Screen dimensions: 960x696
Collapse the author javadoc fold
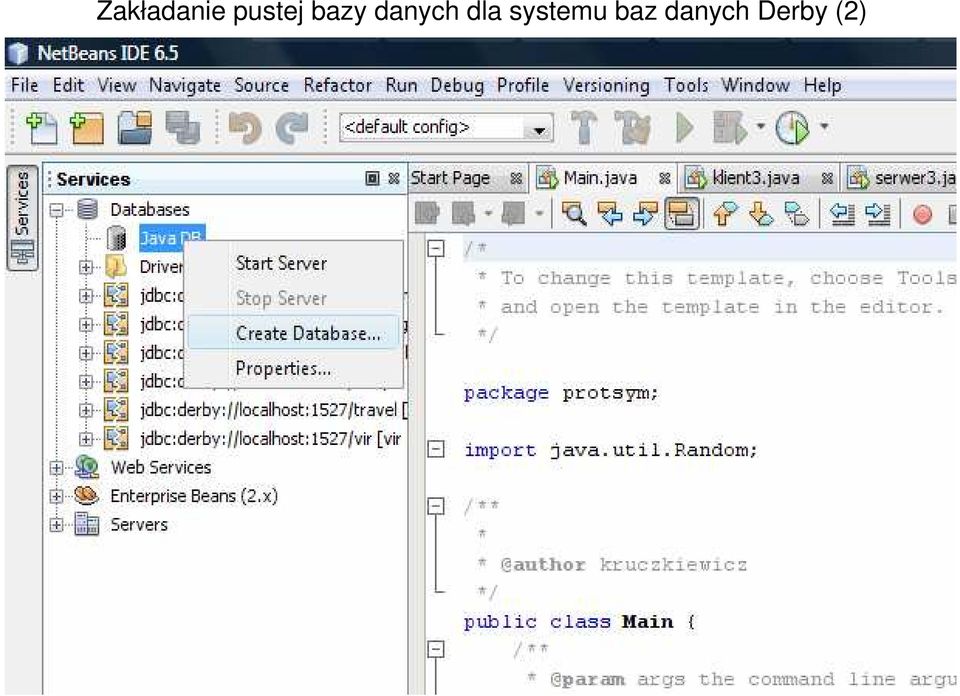coord(436,506)
